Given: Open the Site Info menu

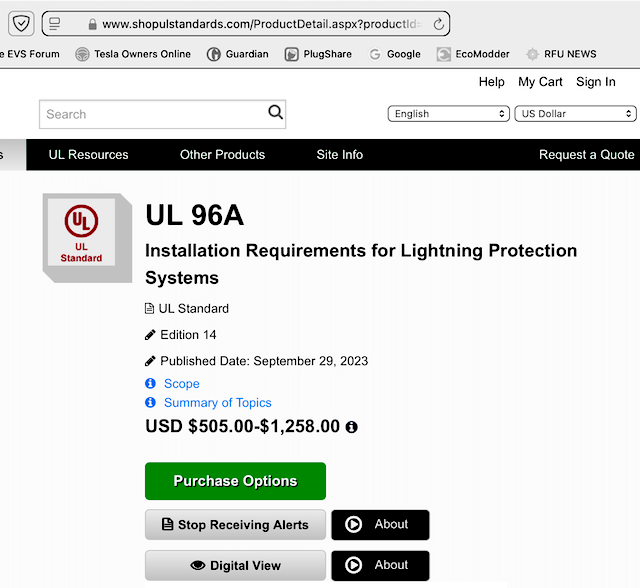Looking at the screenshot, I should click(340, 155).
